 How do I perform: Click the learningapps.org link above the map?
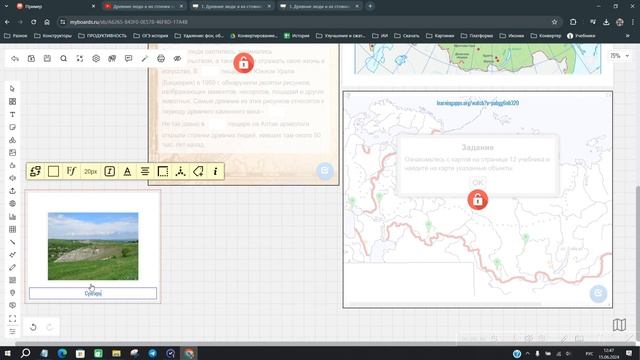(478, 103)
